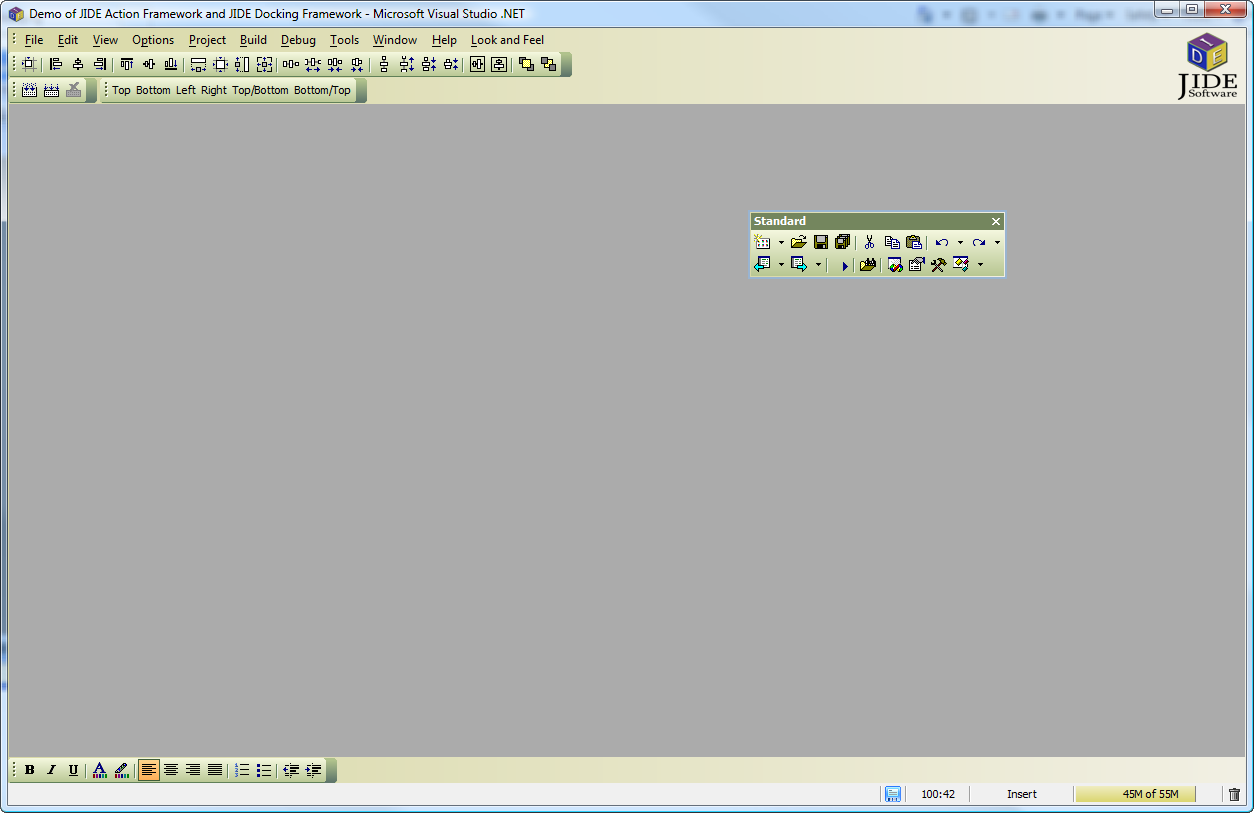The width and height of the screenshot is (1254, 813).
Task: Make vertical spacing equal between controls
Action: pyautogui.click(x=384, y=64)
